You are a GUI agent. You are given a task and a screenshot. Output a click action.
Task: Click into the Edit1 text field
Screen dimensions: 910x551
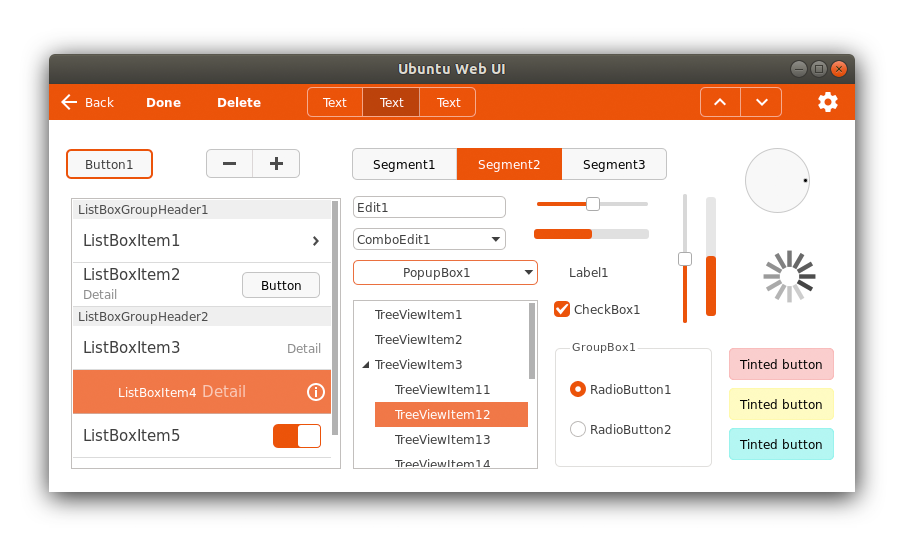(429, 207)
